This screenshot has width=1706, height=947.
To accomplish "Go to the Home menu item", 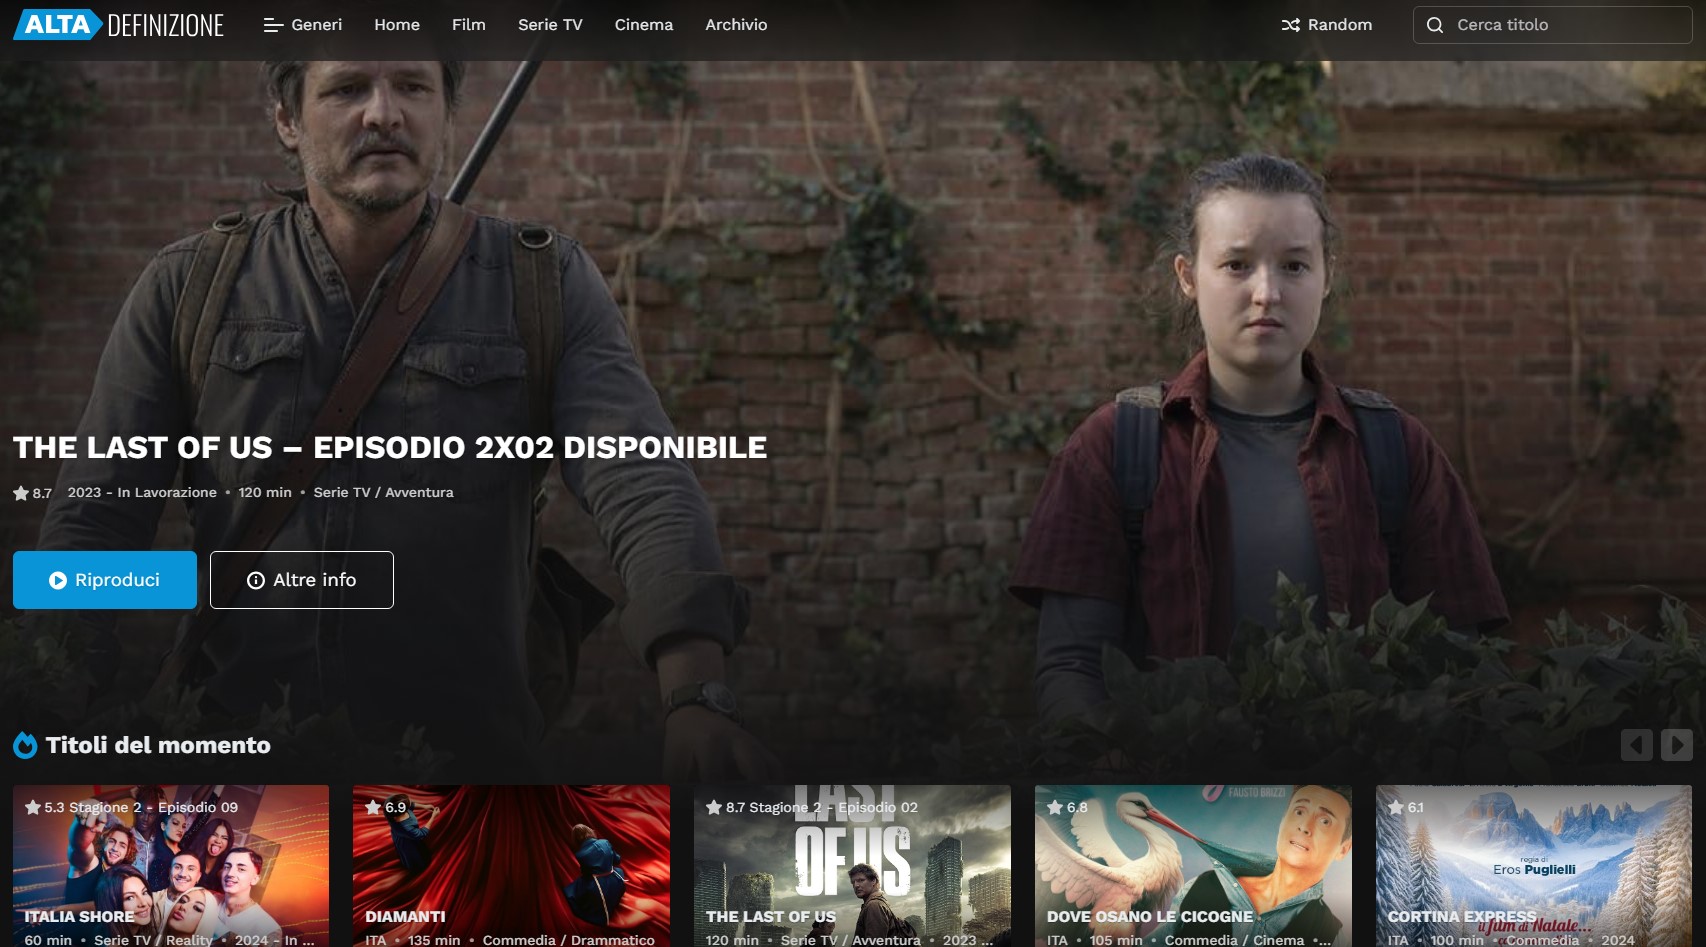I will pos(397,25).
